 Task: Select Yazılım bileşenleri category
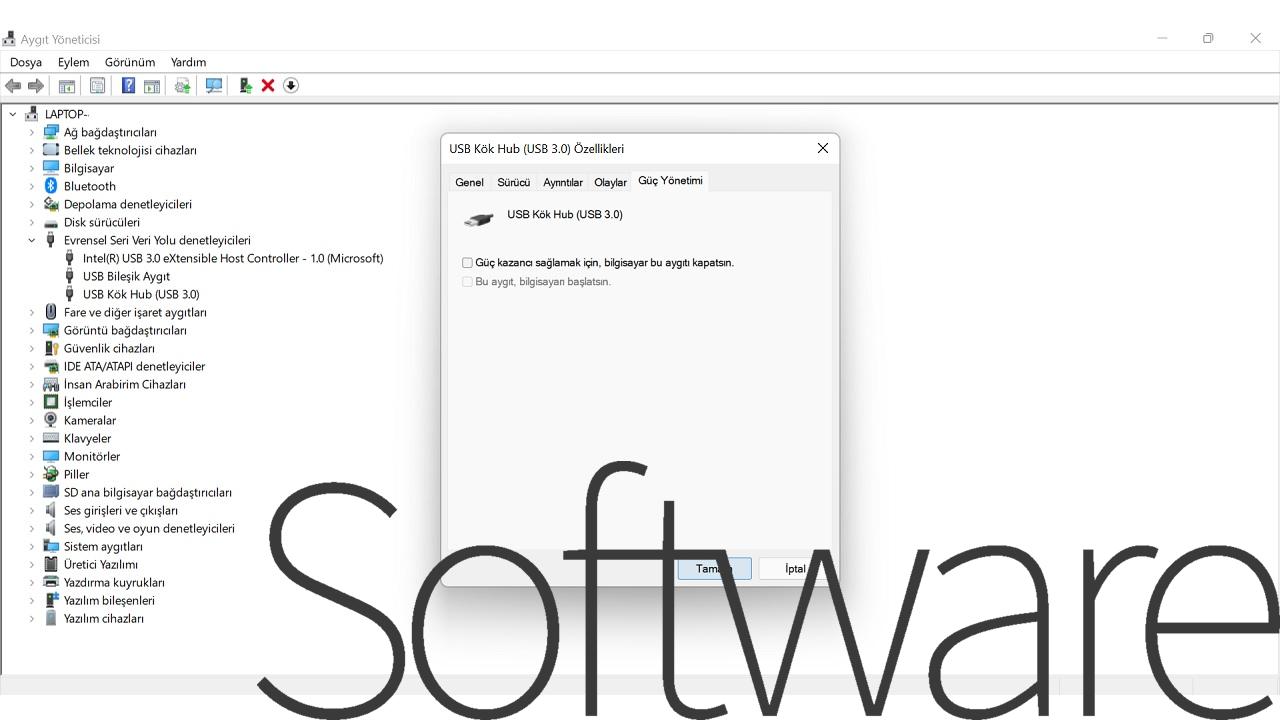[109, 600]
